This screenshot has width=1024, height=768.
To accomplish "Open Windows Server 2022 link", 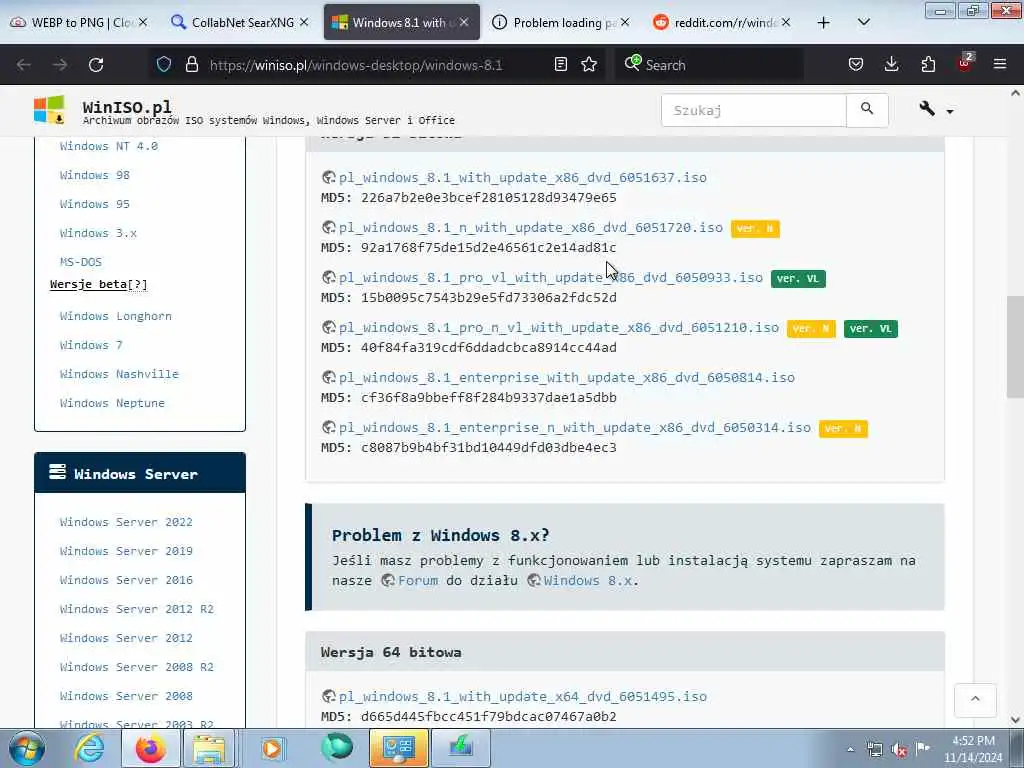I will pos(126,522).
